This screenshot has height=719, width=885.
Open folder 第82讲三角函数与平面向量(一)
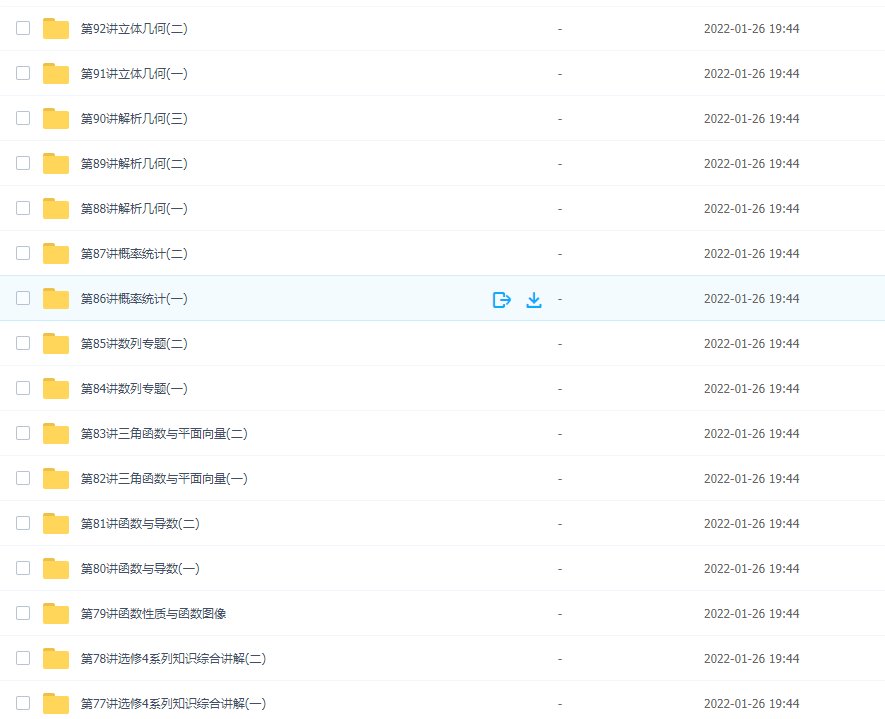click(x=164, y=479)
